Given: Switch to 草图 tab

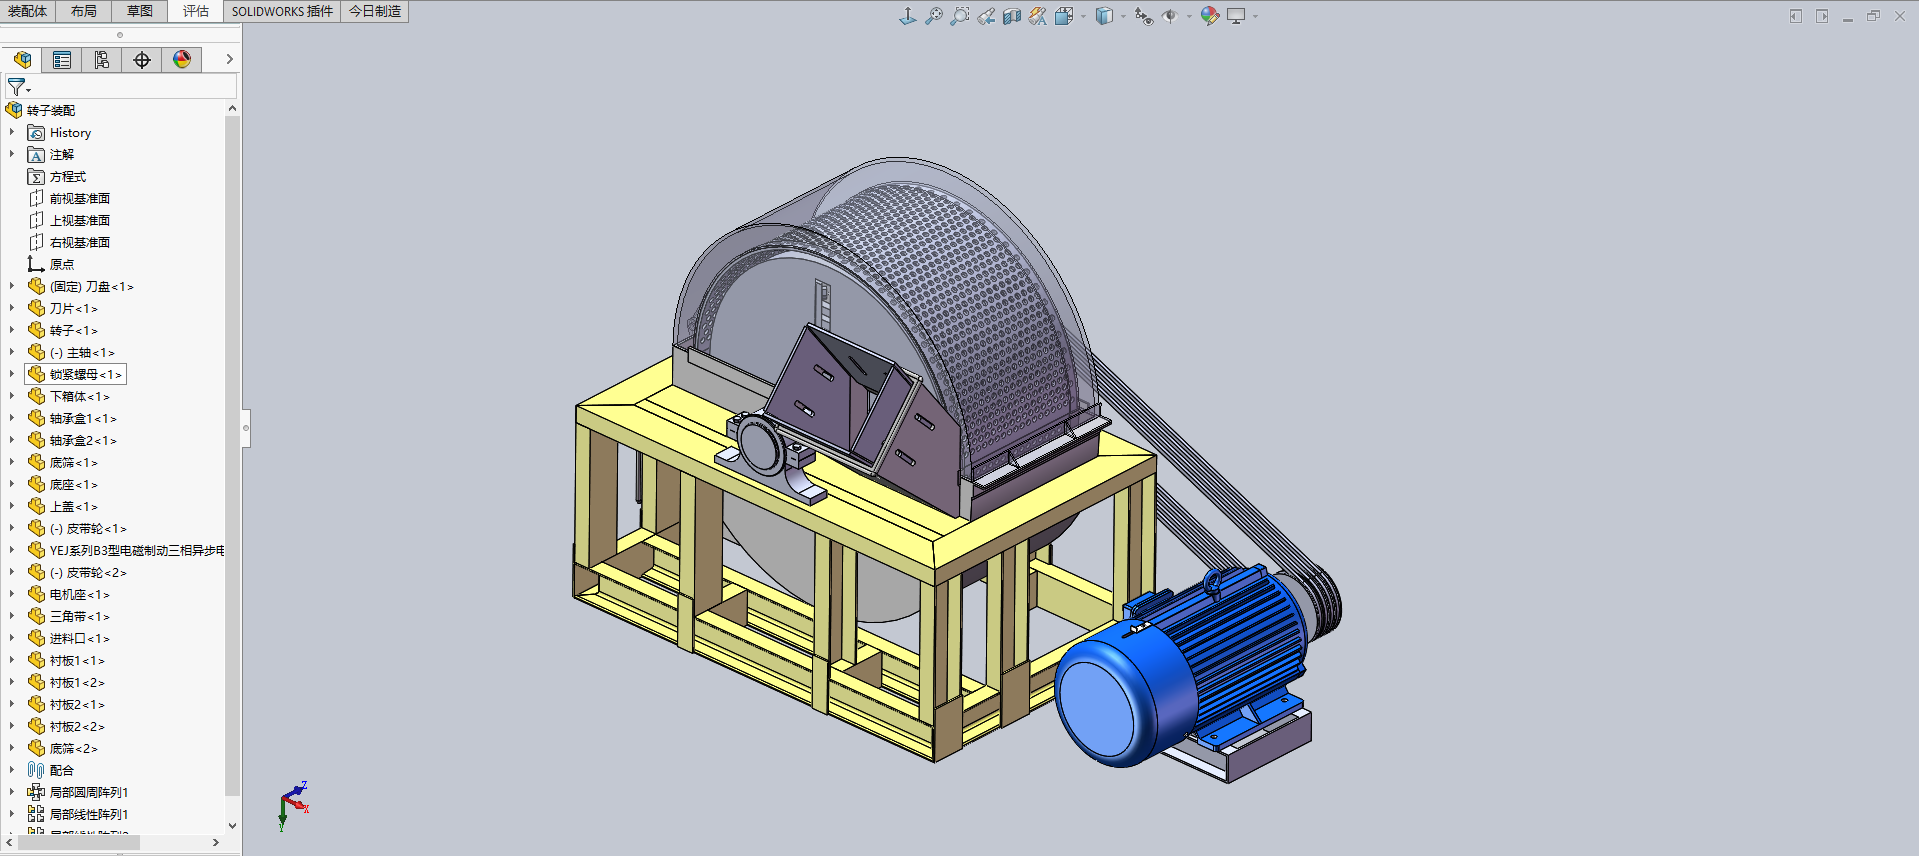Looking at the screenshot, I should [x=140, y=11].
